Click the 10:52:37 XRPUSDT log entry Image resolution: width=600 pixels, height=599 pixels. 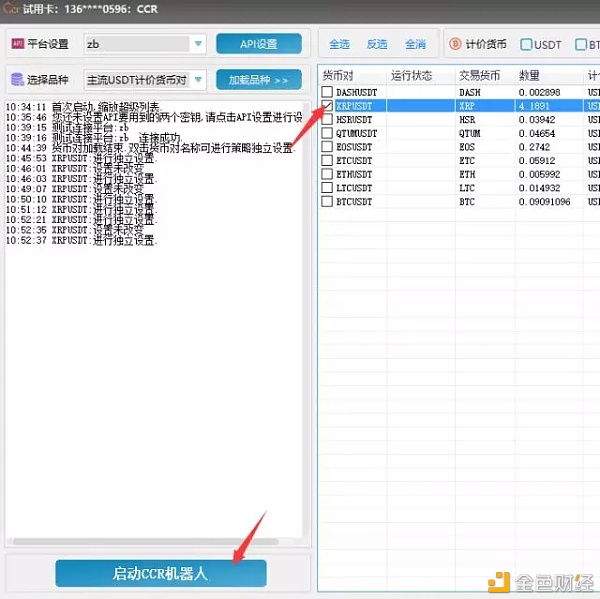(82, 240)
